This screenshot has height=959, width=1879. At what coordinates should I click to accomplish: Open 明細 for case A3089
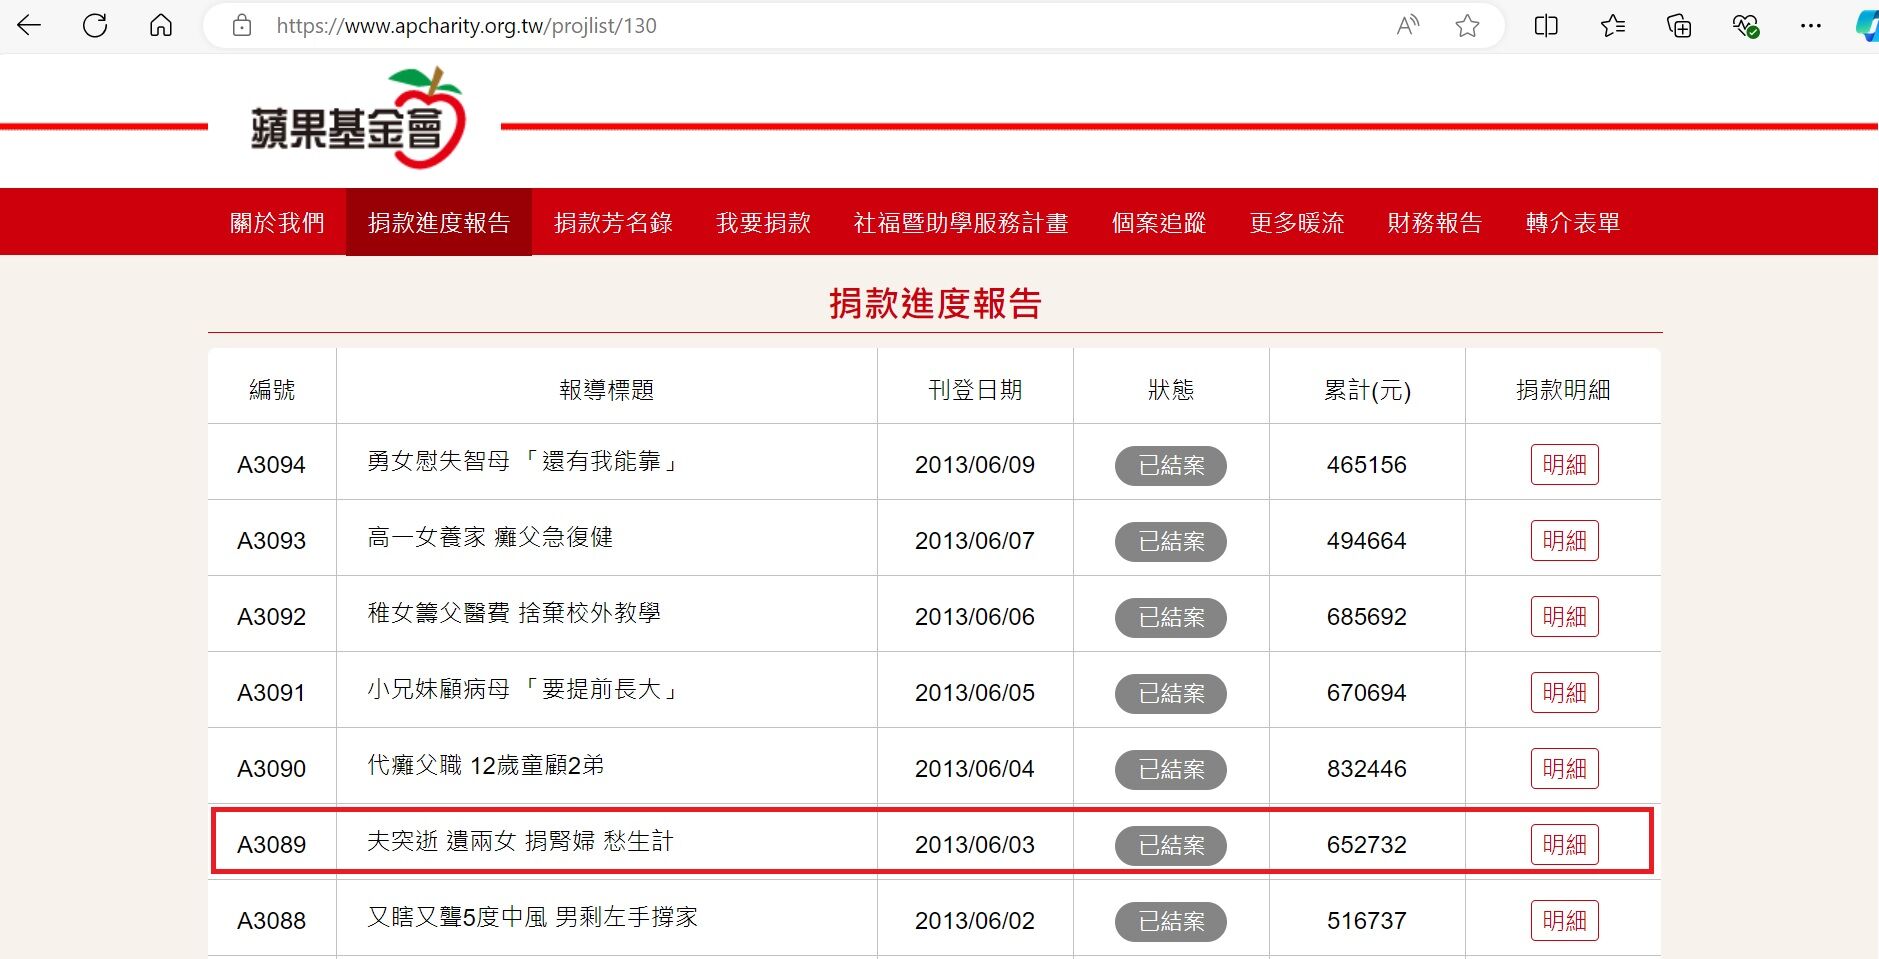click(1564, 845)
